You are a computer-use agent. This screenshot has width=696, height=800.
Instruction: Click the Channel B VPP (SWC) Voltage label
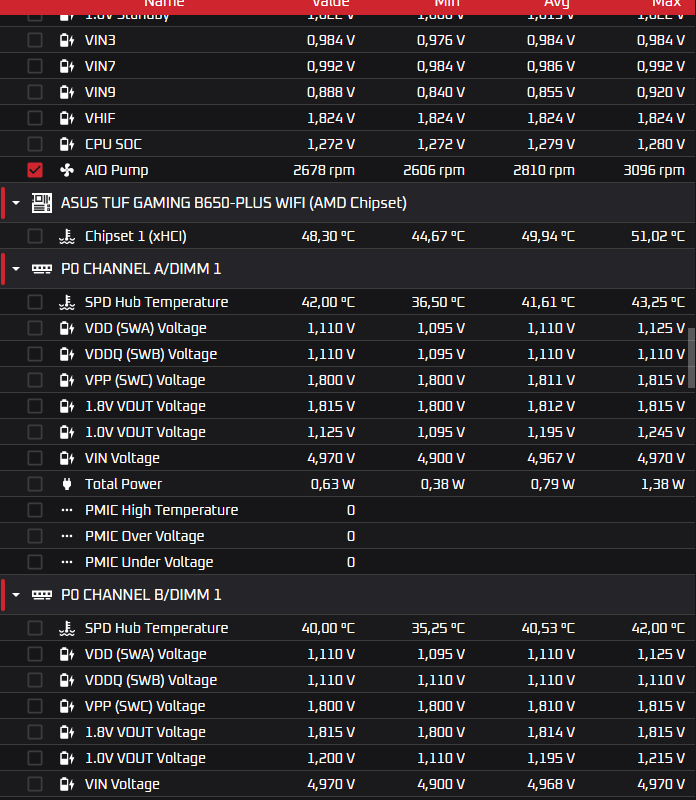click(x=145, y=706)
